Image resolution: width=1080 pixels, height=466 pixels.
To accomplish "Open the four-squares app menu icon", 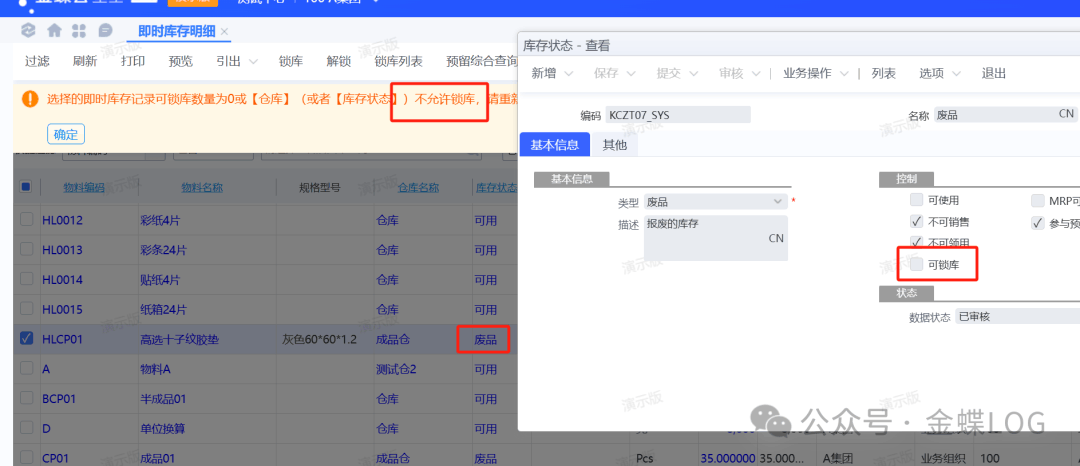I will click(81, 31).
